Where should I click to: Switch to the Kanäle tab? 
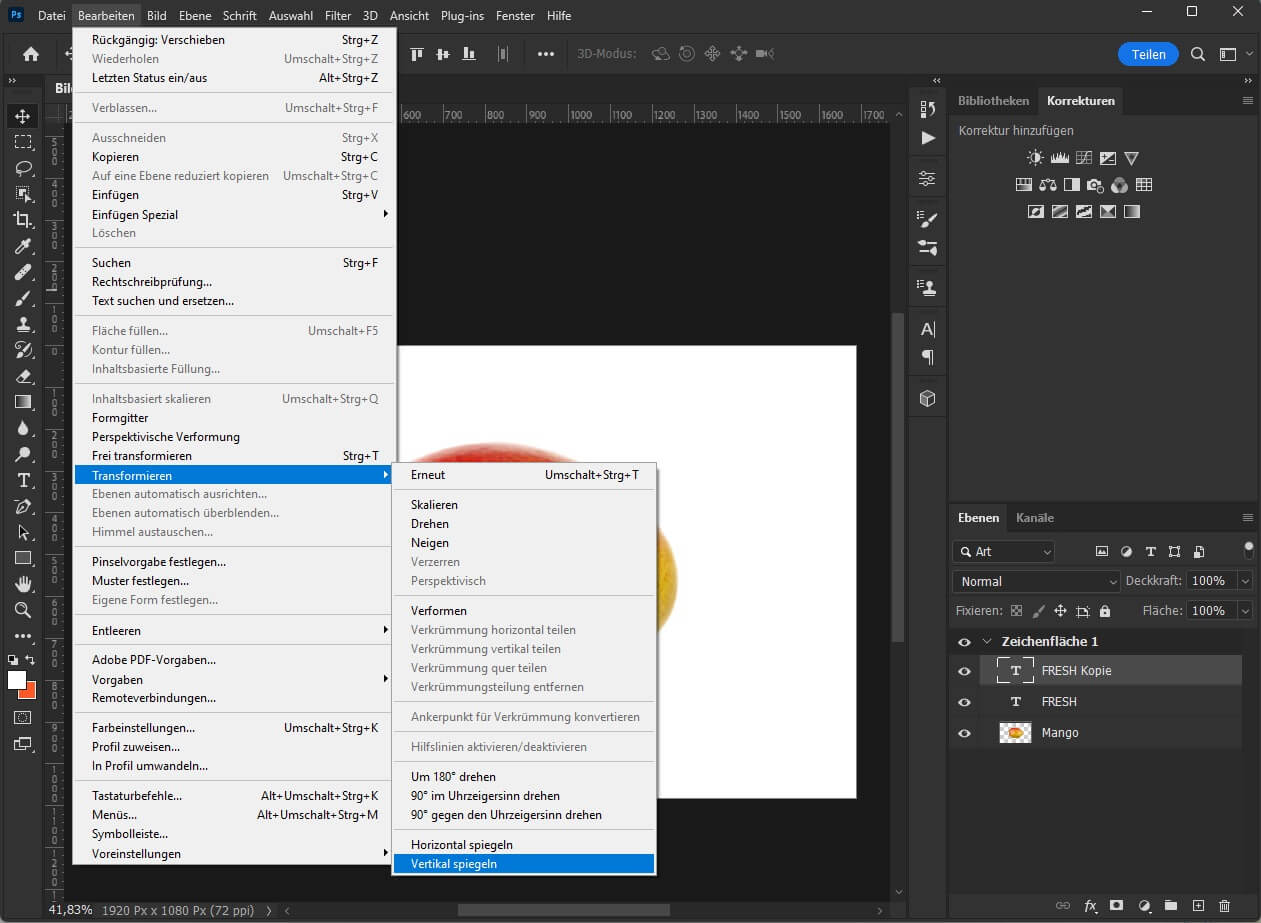(1035, 517)
